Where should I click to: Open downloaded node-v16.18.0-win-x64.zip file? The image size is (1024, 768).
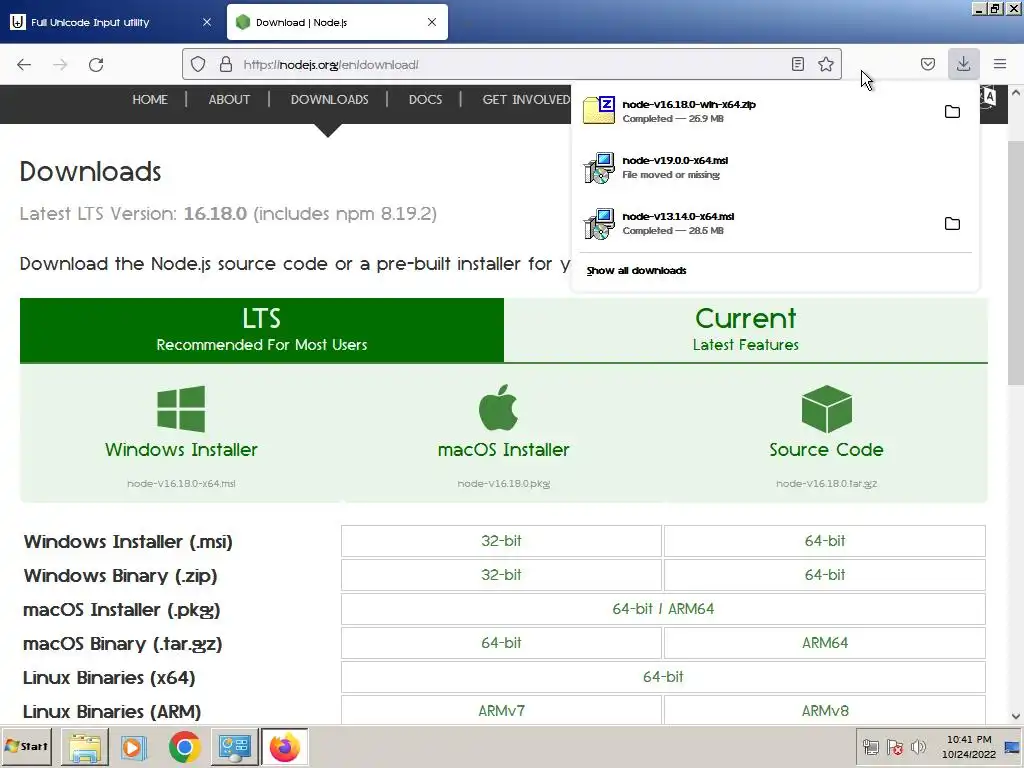(x=751, y=111)
